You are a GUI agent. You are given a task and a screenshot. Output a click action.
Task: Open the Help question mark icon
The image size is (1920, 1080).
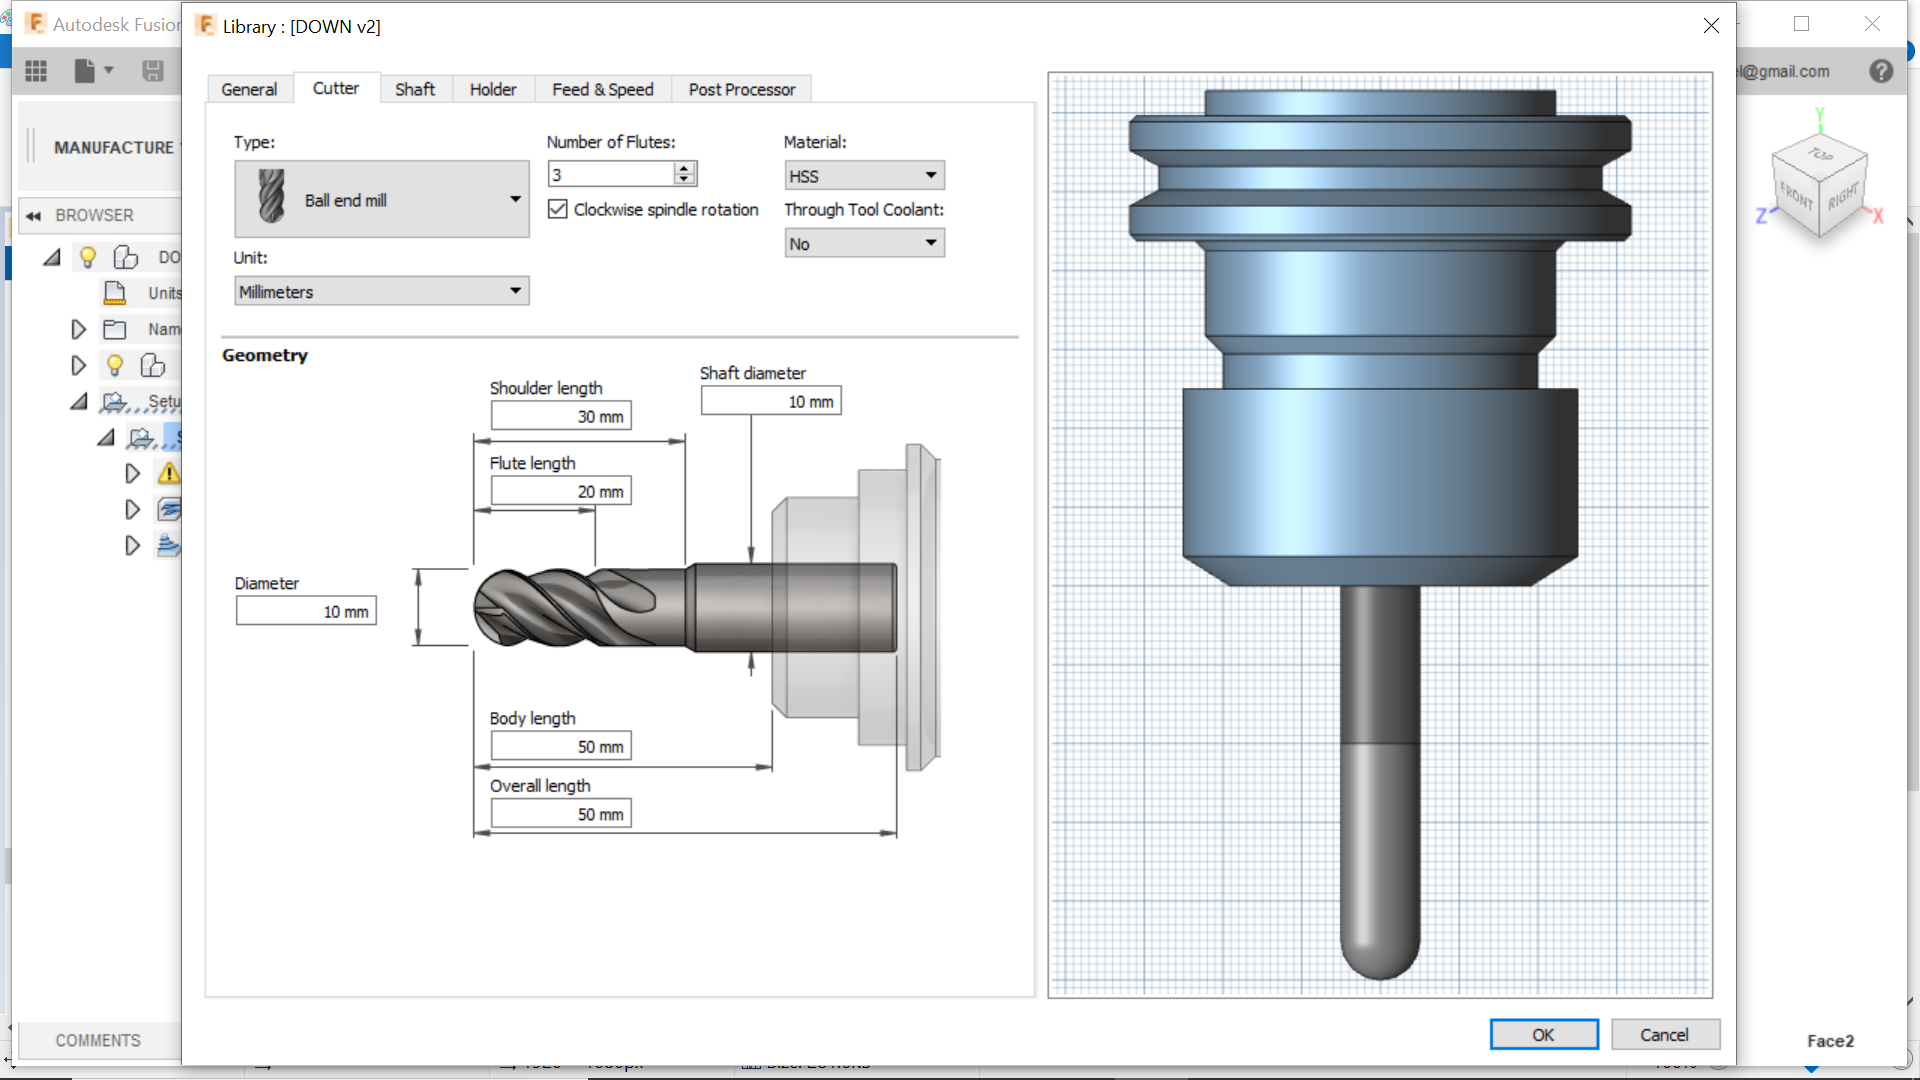click(x=1881, y=71)
